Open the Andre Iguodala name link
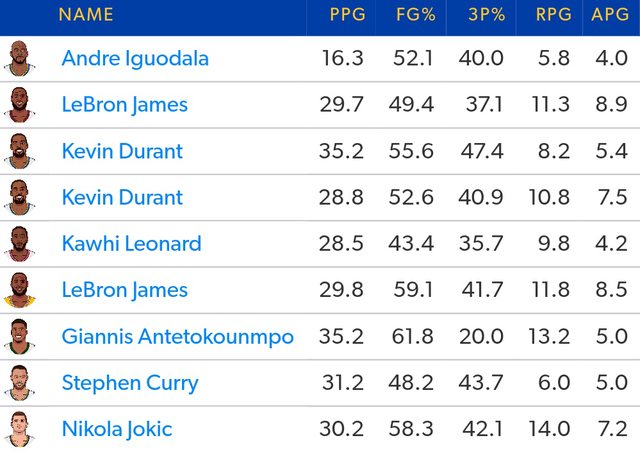 coord(135,59)
